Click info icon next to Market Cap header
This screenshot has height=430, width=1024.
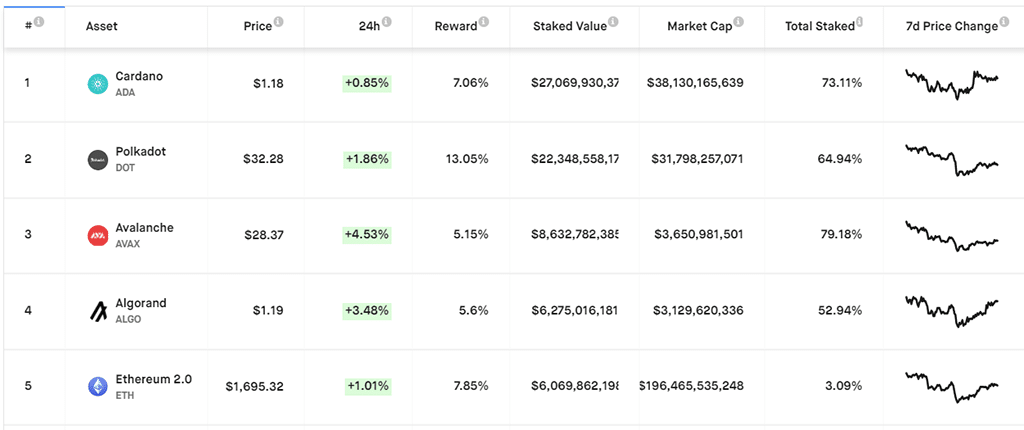(739, 22)
